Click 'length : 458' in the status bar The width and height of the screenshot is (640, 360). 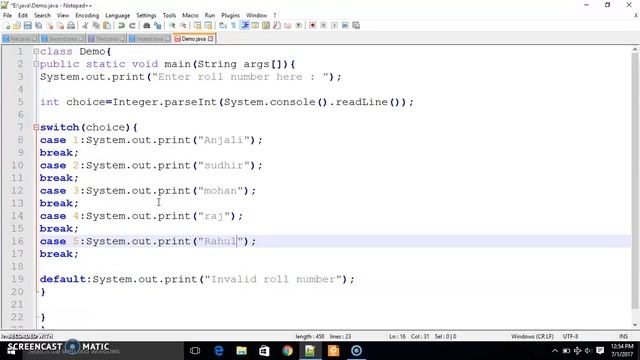(x=310, y=336)
